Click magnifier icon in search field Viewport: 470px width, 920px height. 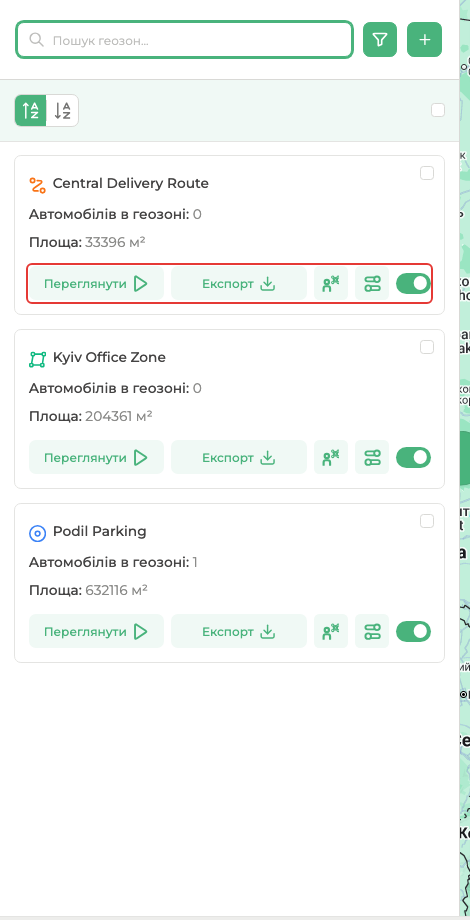point(36,40)
